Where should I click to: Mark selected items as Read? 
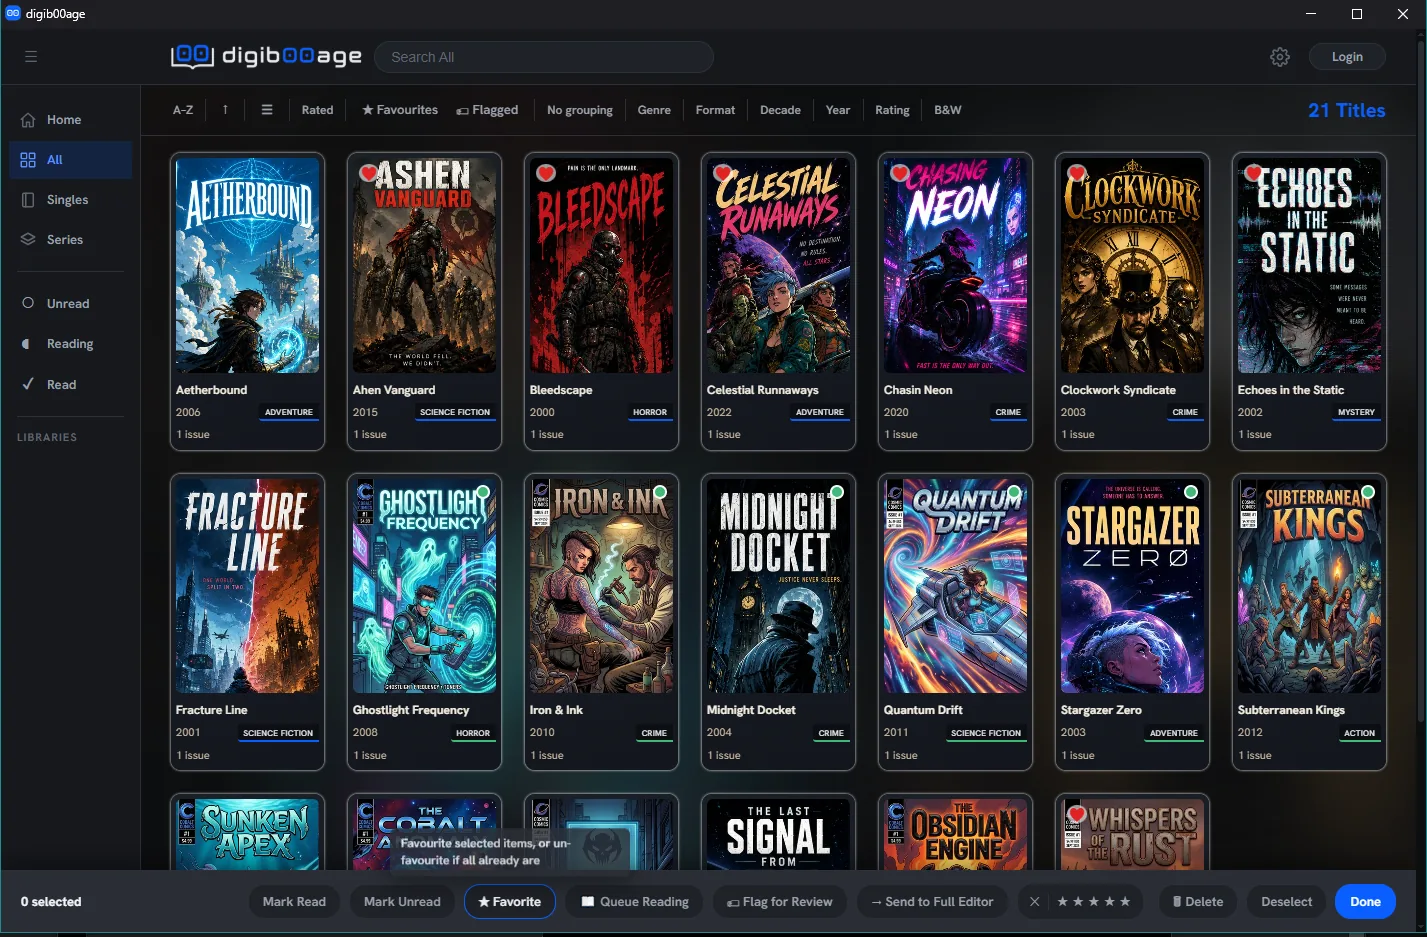click(294, 902)
